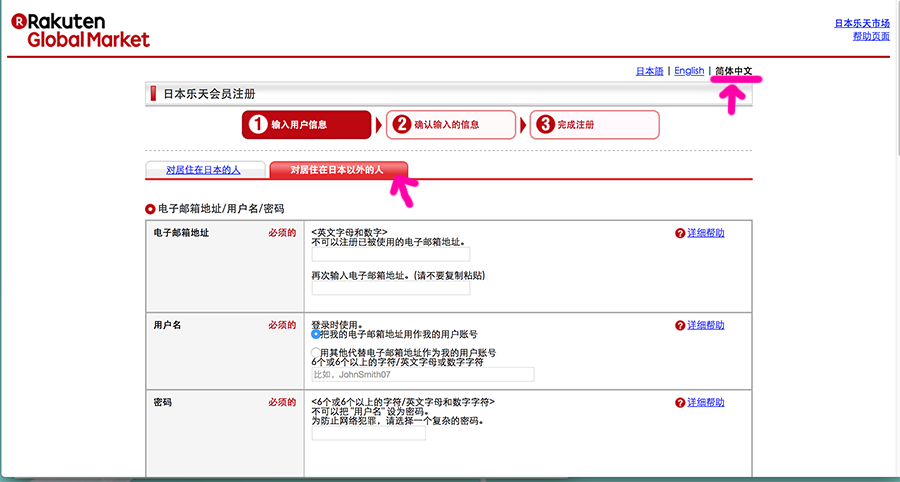Switch to residents living in Japan tab

tap(204, 170)
